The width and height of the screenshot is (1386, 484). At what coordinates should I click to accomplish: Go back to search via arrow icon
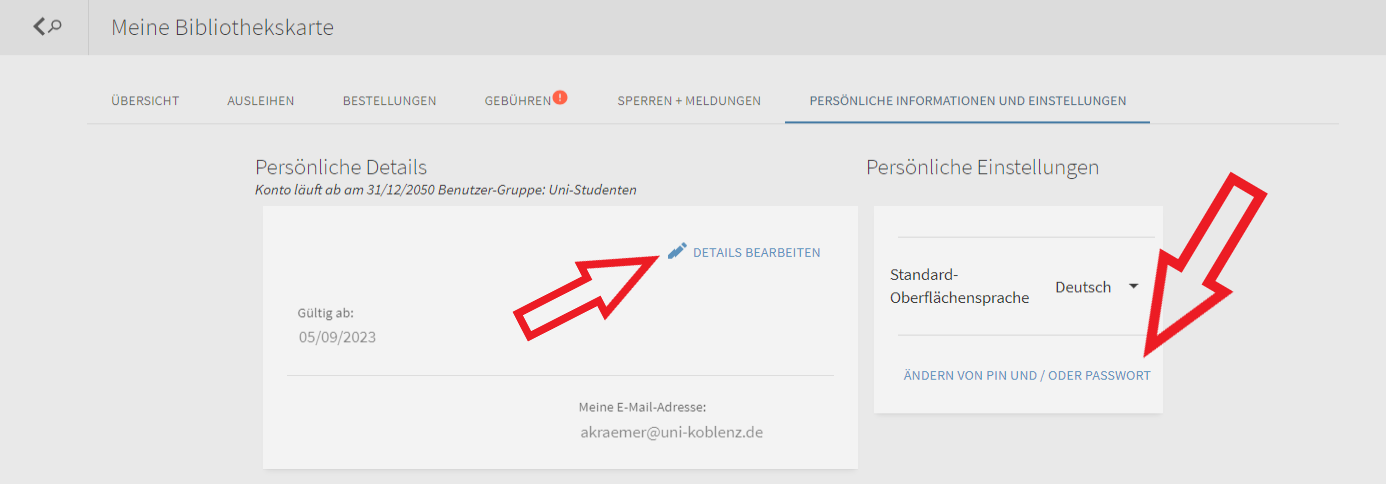47,27
